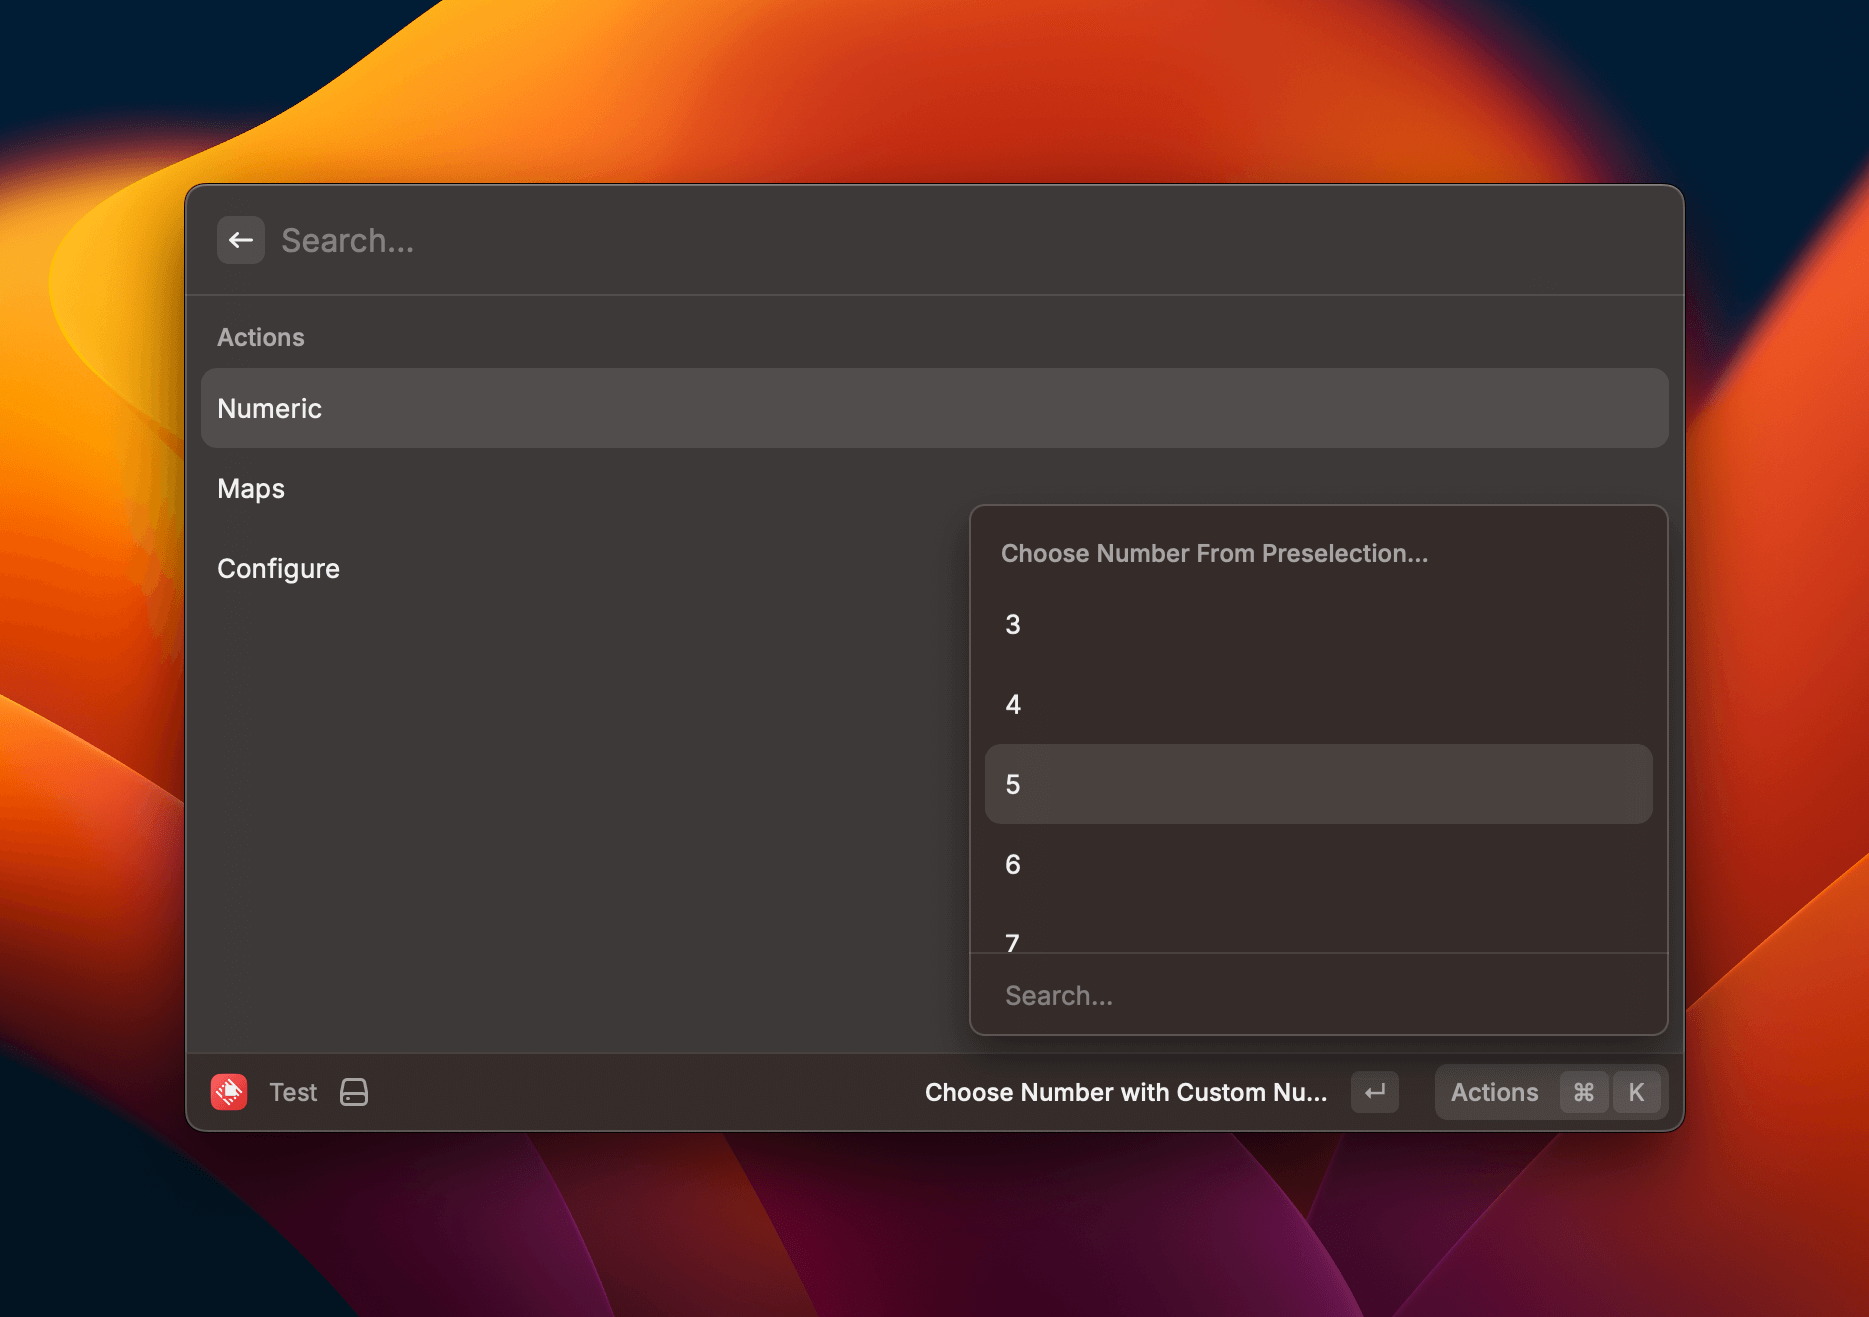
Task: Select the Numeric action item
Action: tap(934, 408)
